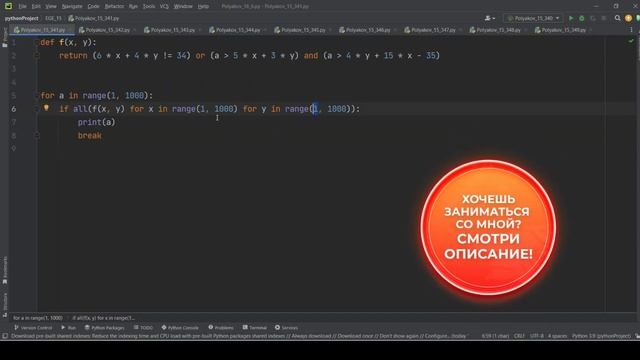Click Polyakov_15_341.py breadcrumb in navigation bar

click(94, 18)
